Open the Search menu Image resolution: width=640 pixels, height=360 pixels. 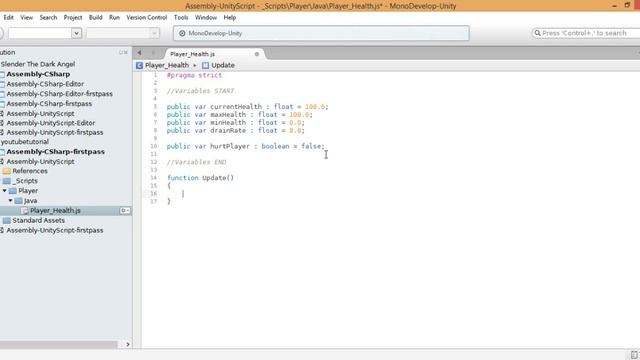pos(48,18)
